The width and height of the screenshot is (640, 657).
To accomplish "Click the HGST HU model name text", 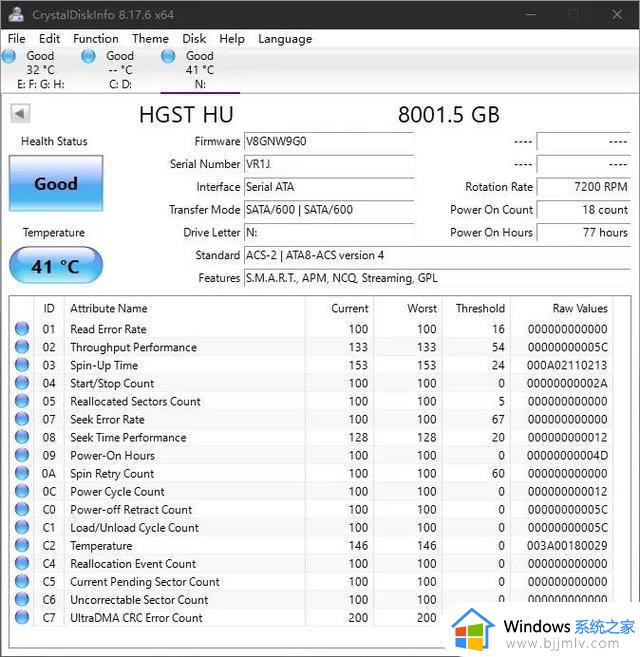I will coord(186,115).
